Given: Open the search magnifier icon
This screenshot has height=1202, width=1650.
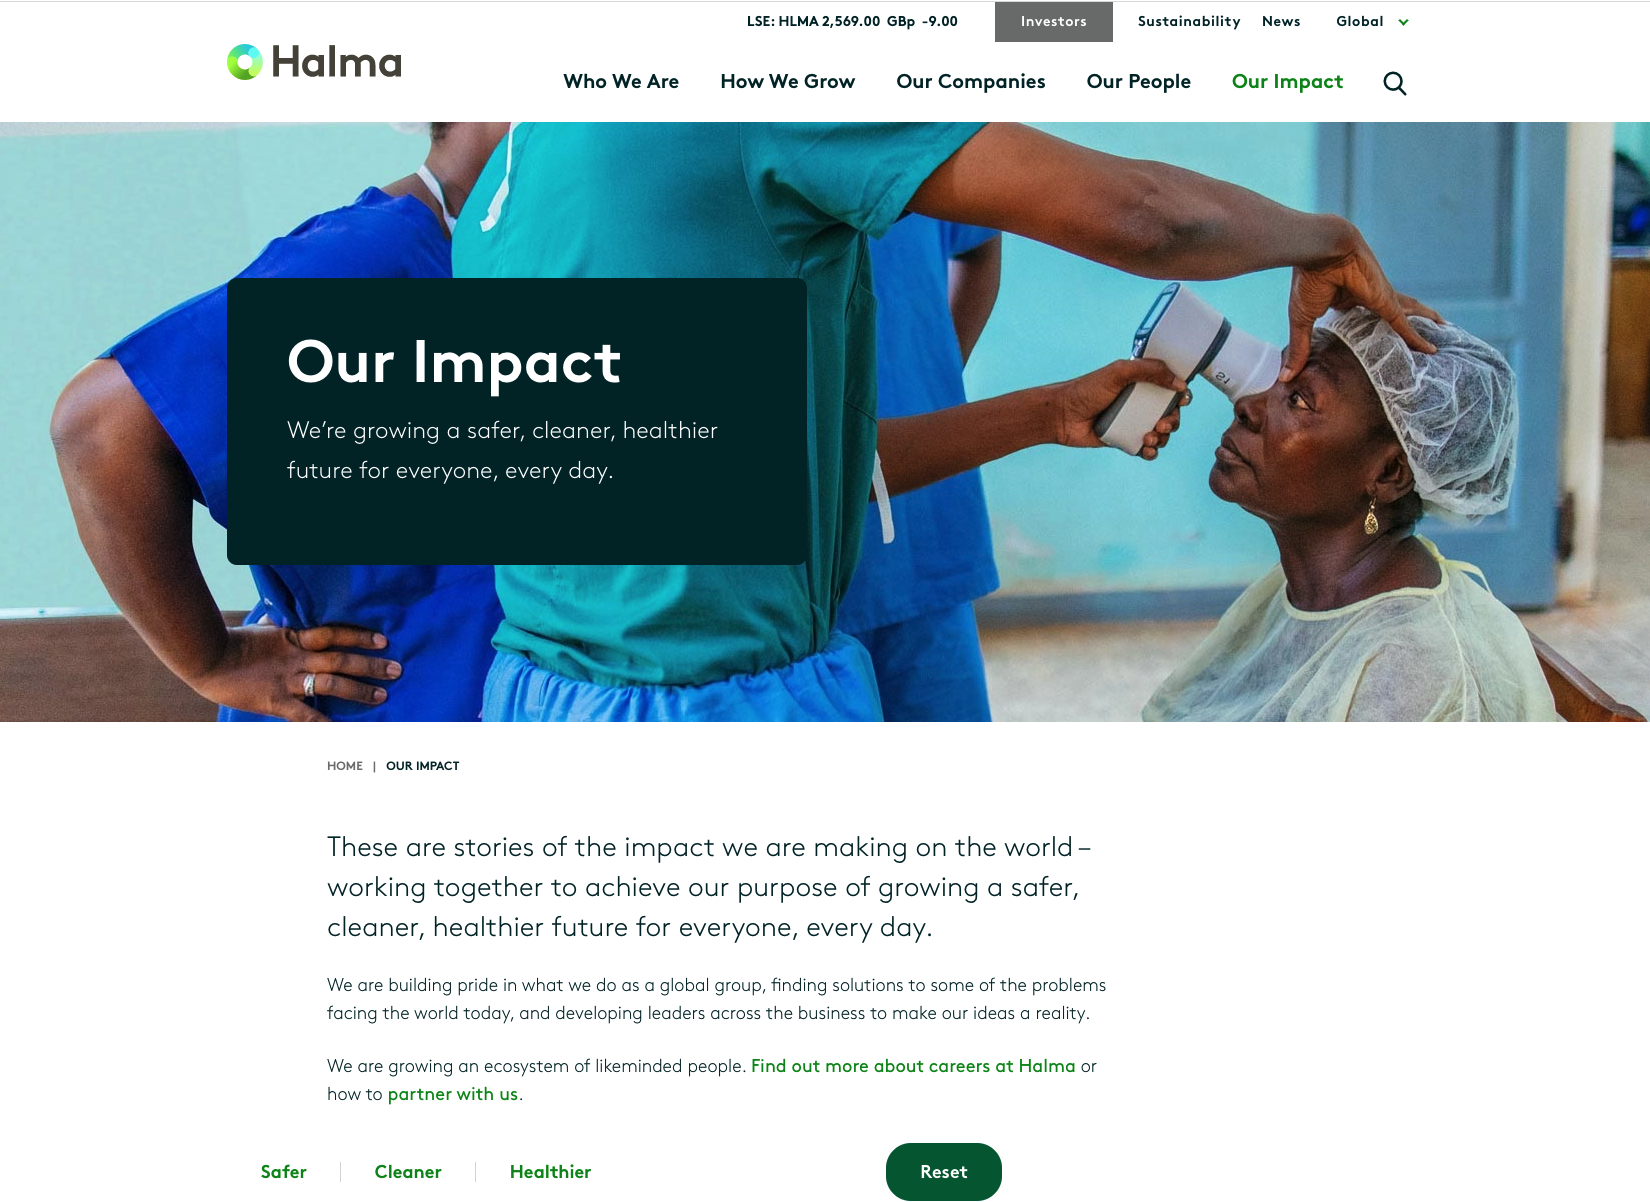Looking at the screenshot, I should [x=1394, y=83].
